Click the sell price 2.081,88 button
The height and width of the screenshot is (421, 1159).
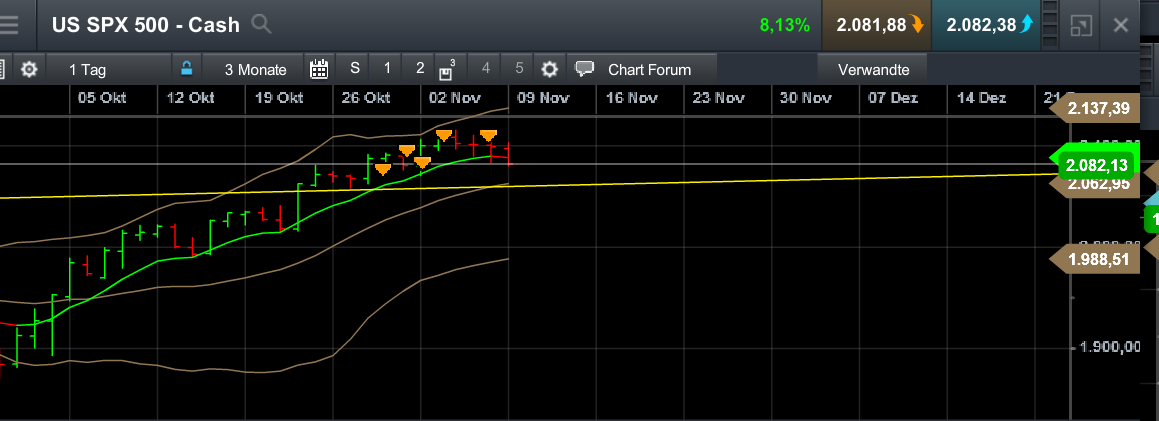pos(877,25)
